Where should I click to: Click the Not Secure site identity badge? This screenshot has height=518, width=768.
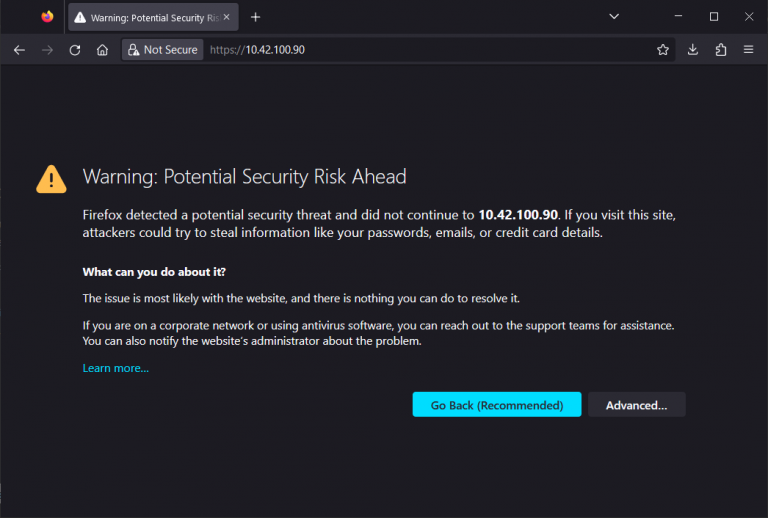(x=163, y=50)
